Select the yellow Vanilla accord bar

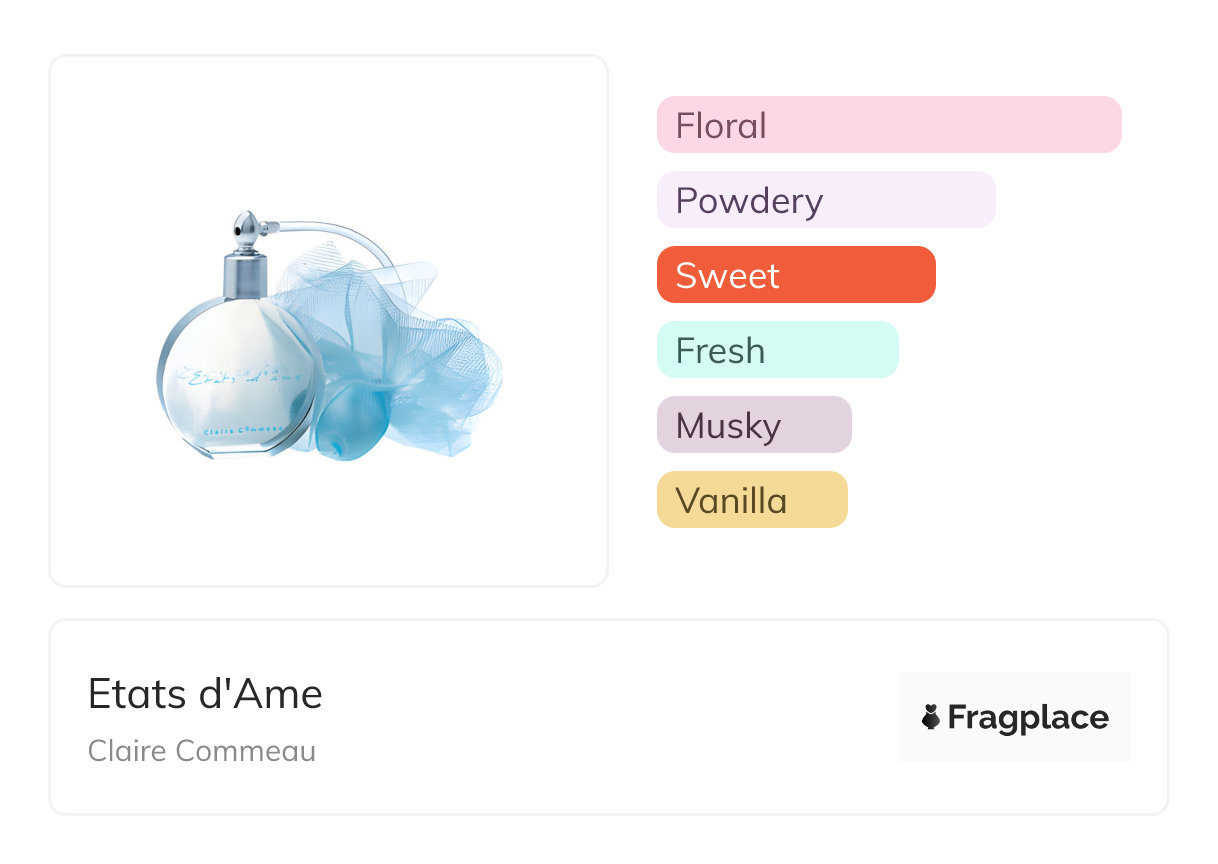pyautogui.click(x=751, y=500)
